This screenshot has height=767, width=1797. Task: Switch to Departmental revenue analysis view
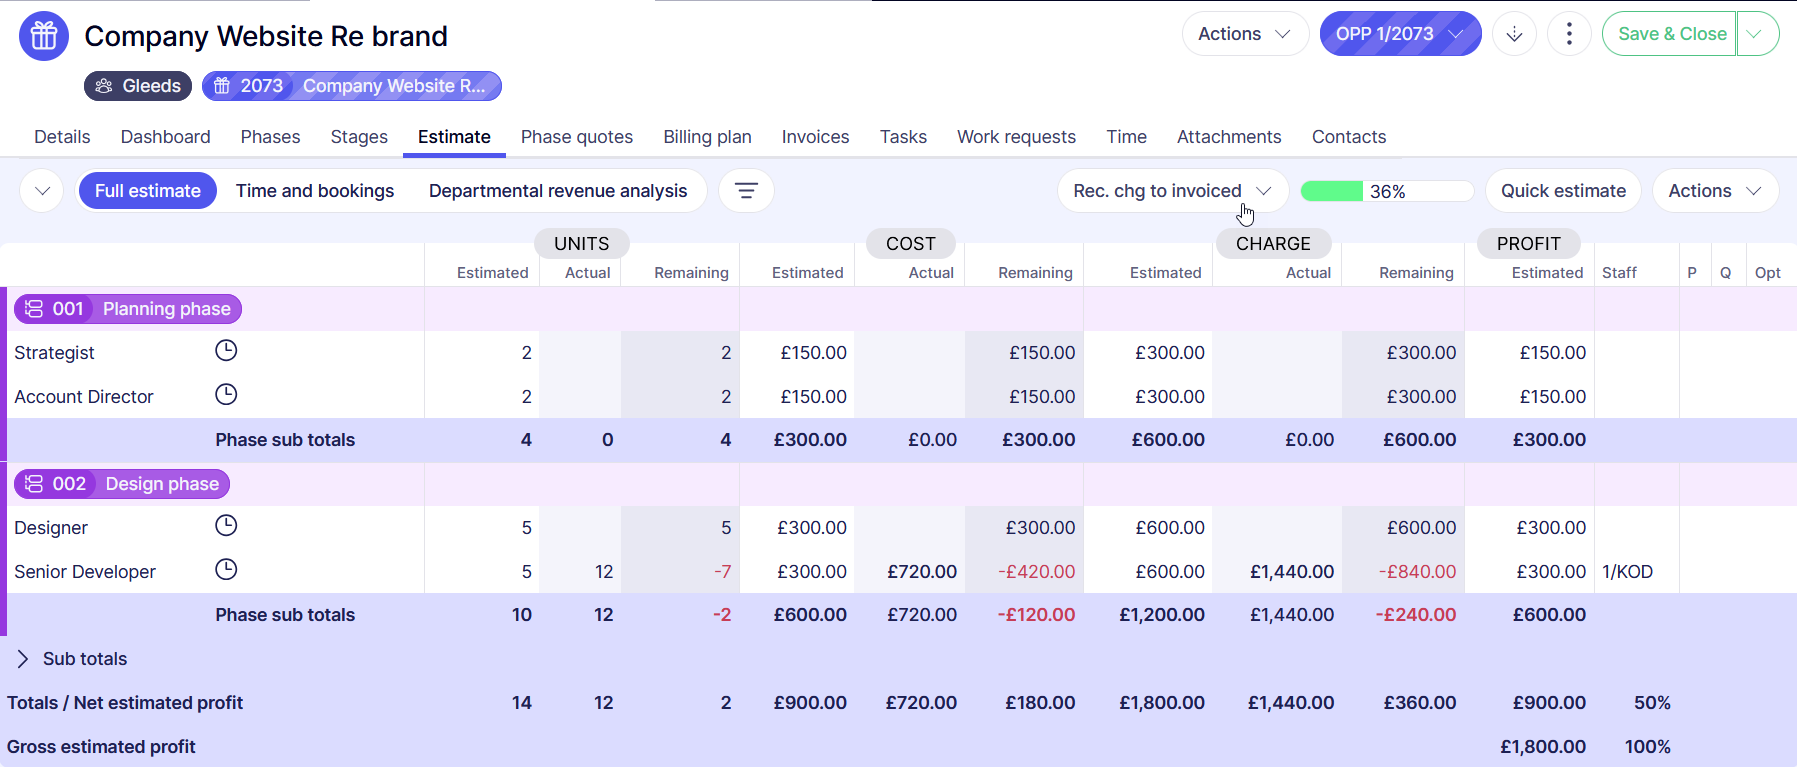(x=558, y=191)
